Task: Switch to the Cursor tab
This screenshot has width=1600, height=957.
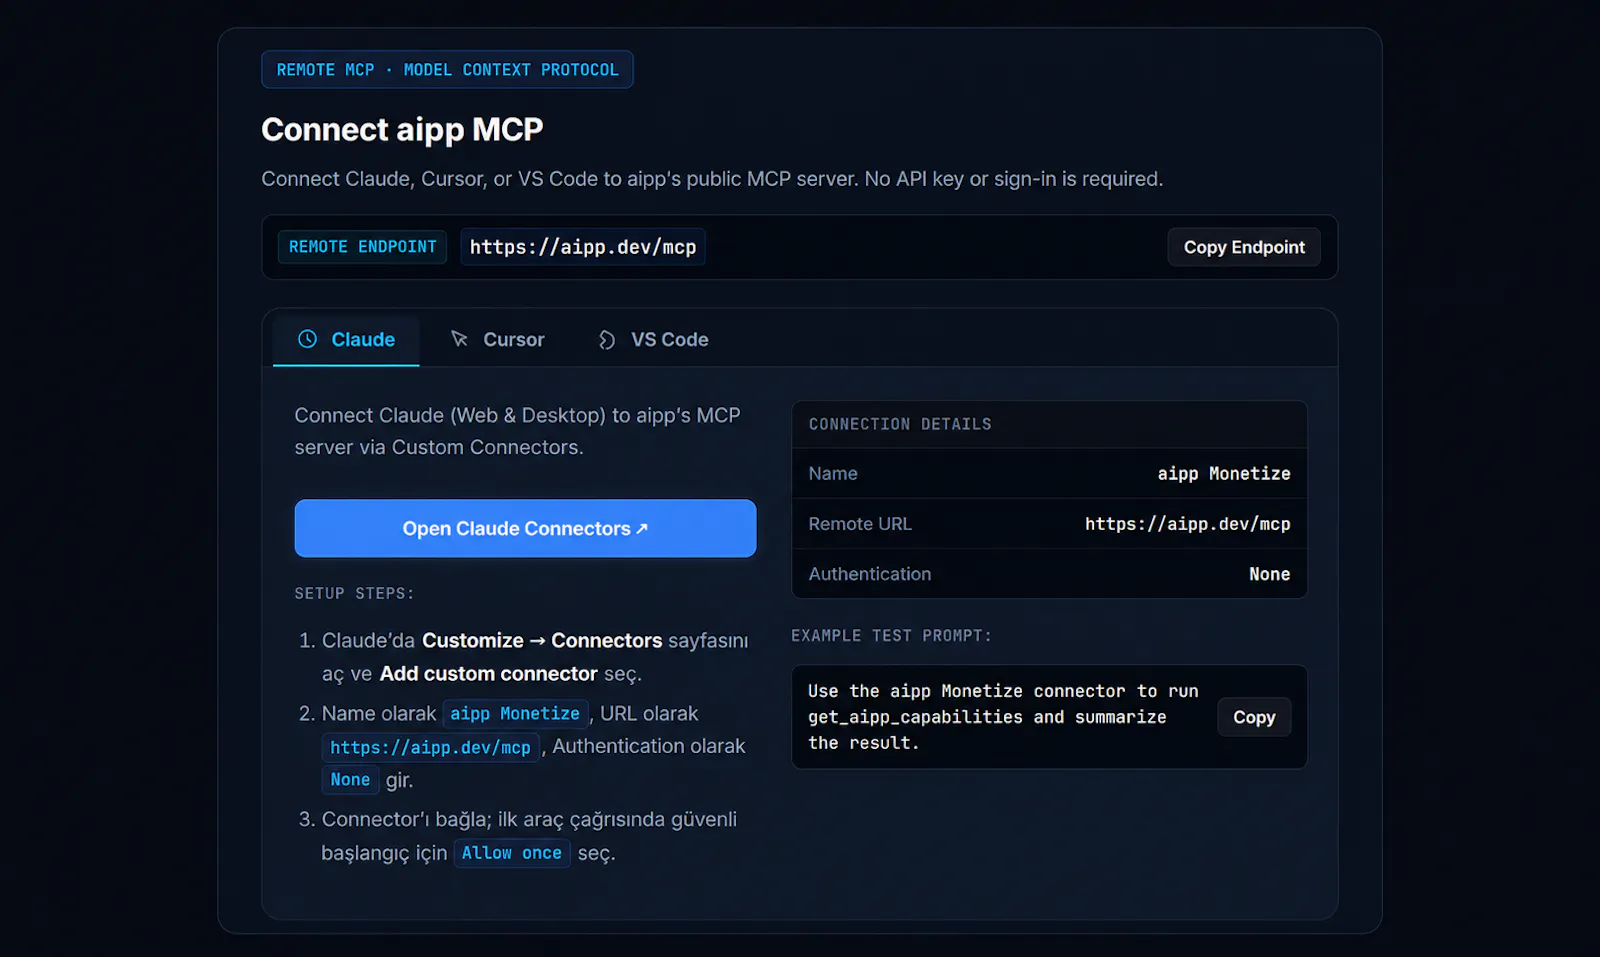Action: tap(497, 340)
